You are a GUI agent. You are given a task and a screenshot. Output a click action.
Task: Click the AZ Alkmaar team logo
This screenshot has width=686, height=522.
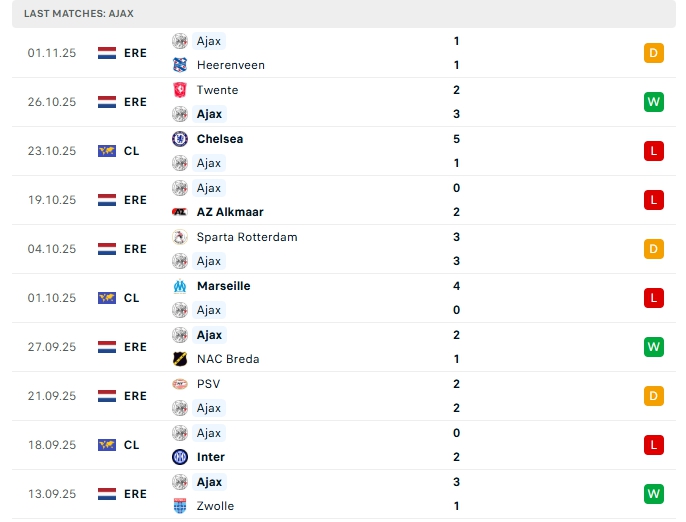(180, 212)
